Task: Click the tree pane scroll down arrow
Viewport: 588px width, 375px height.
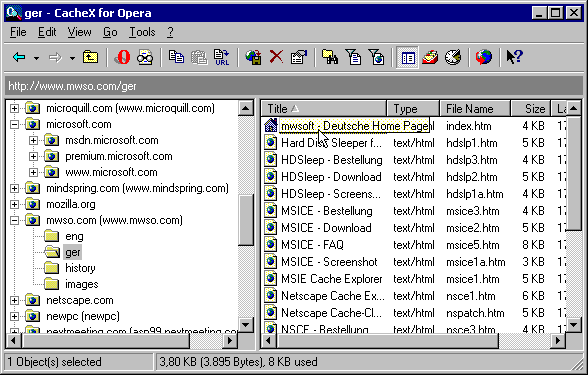Action: [x=246, y=325]
